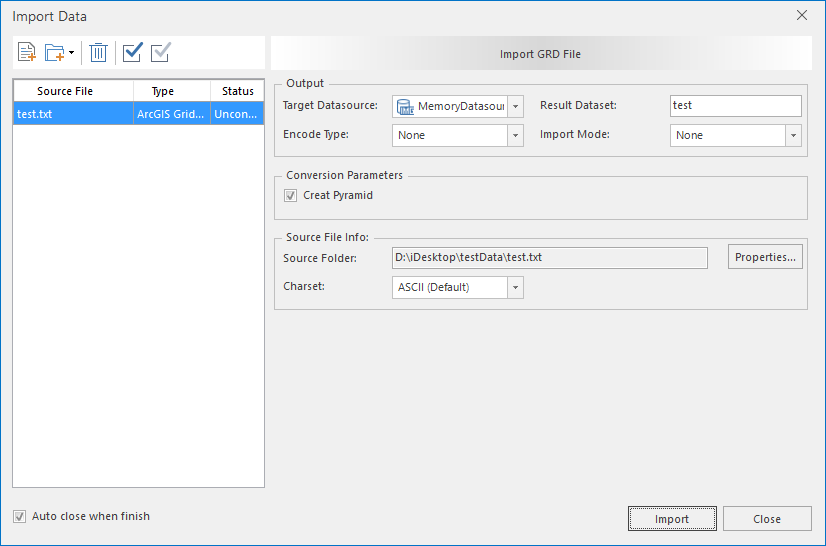Click the Delete trash can icon
This screenshot has width=826, height=546.
click(x=98, y=53)
